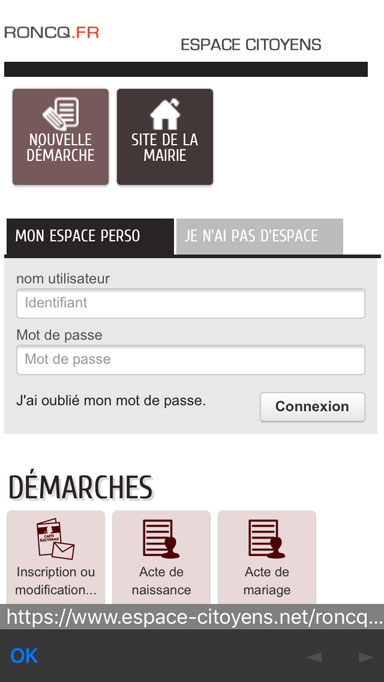Focus the Identifiant input field
384x682 pixels.
tap(190, 303)
